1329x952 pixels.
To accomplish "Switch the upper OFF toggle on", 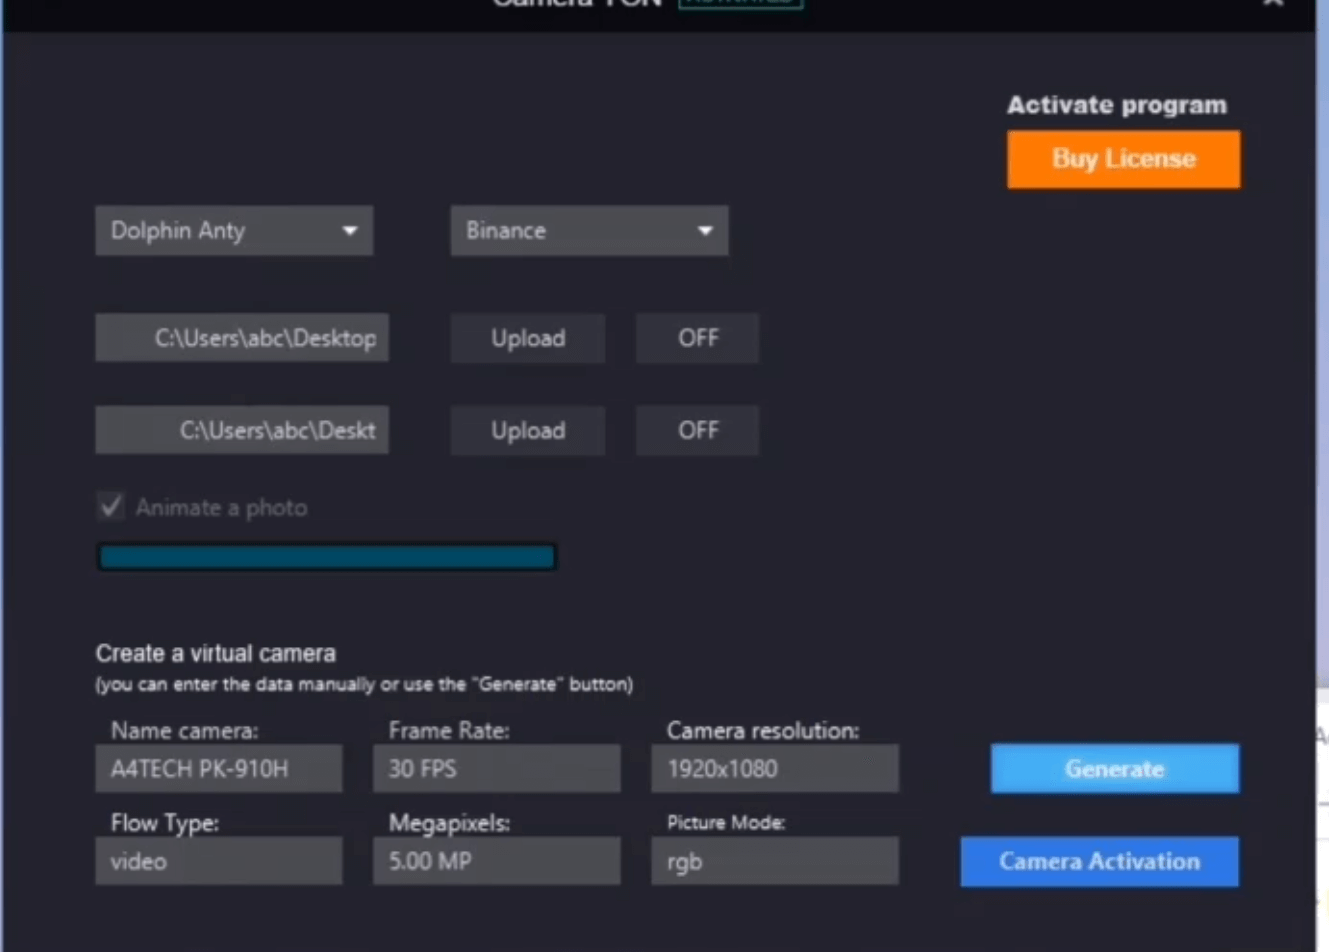I will [x=697, y=338].
